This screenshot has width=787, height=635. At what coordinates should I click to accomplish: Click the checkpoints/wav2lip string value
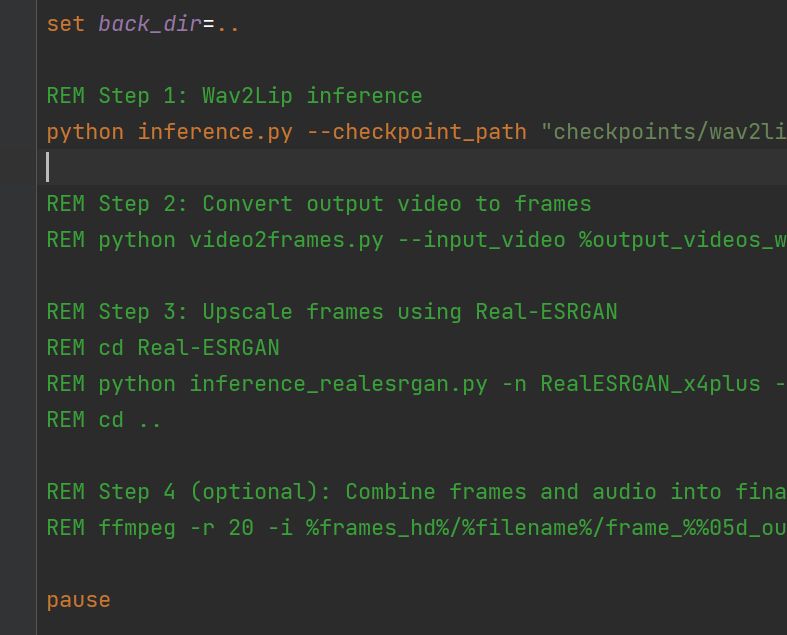coord(664,132)
